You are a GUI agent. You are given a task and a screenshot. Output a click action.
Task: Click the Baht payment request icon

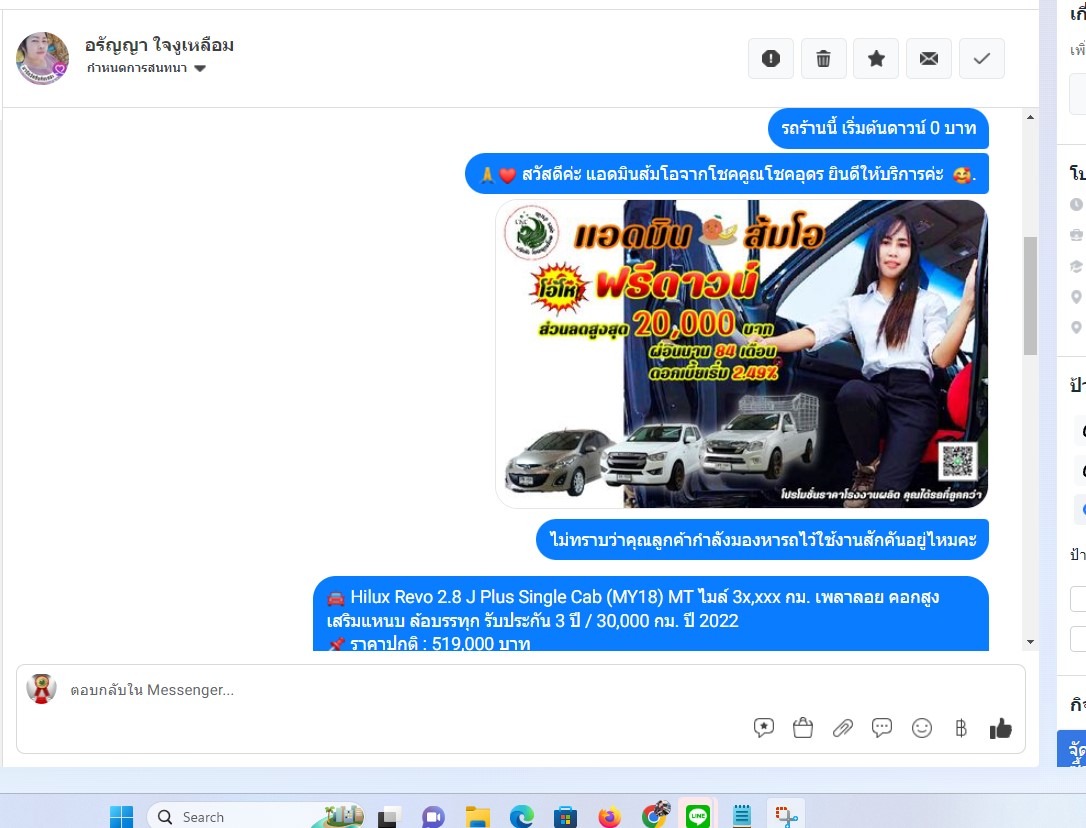(961, 728)
